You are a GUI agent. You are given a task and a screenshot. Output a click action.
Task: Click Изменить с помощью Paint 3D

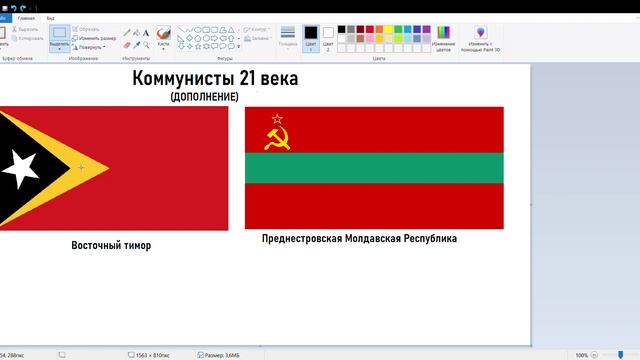coord(480,39)
